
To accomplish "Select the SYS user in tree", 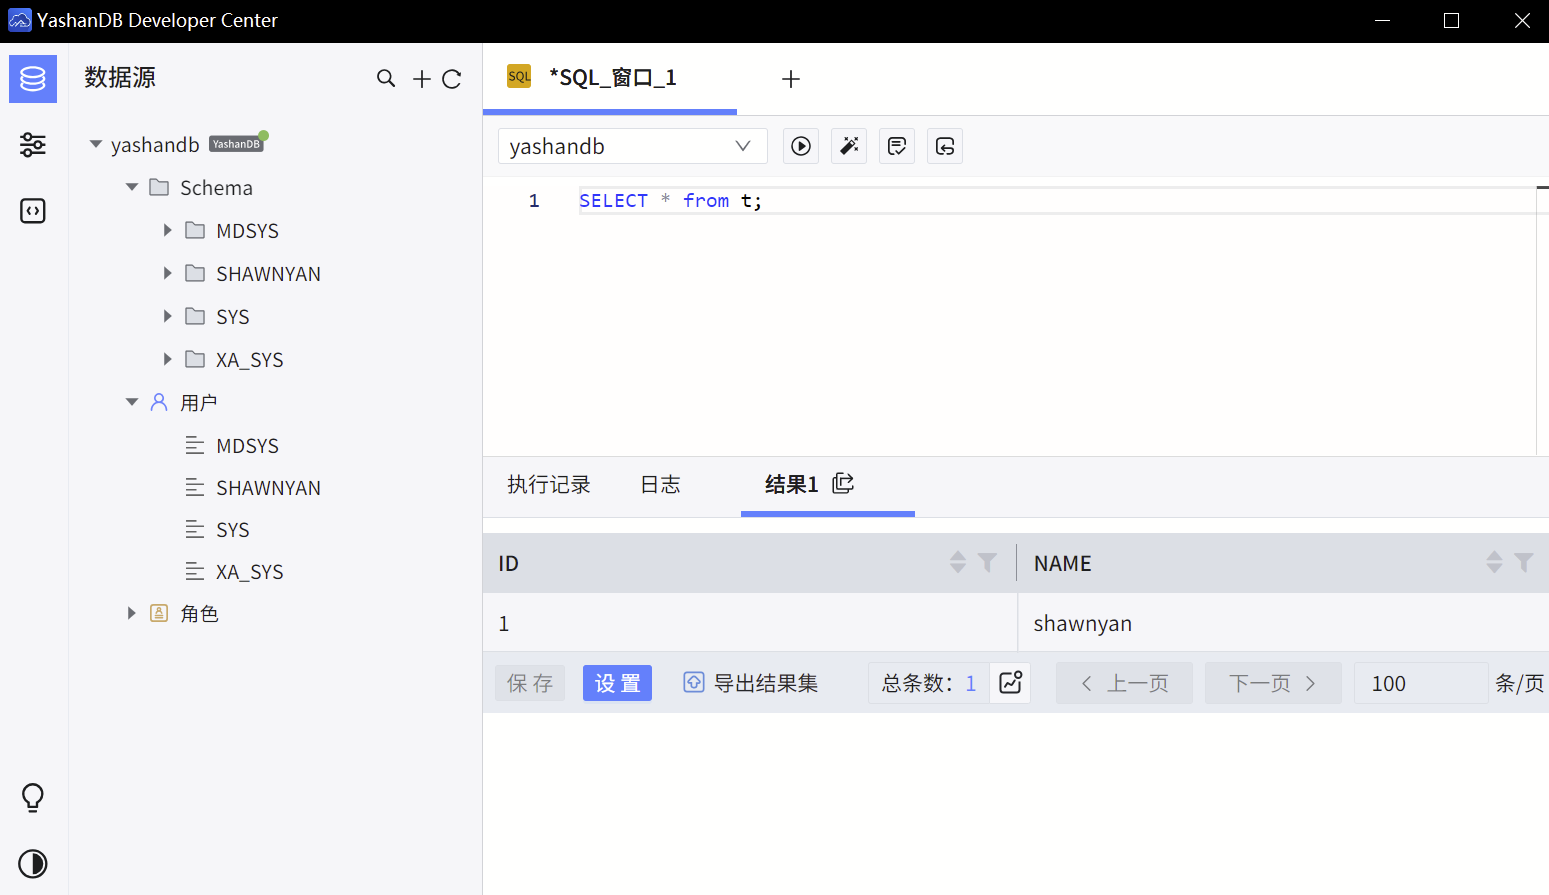I will 233,530.
